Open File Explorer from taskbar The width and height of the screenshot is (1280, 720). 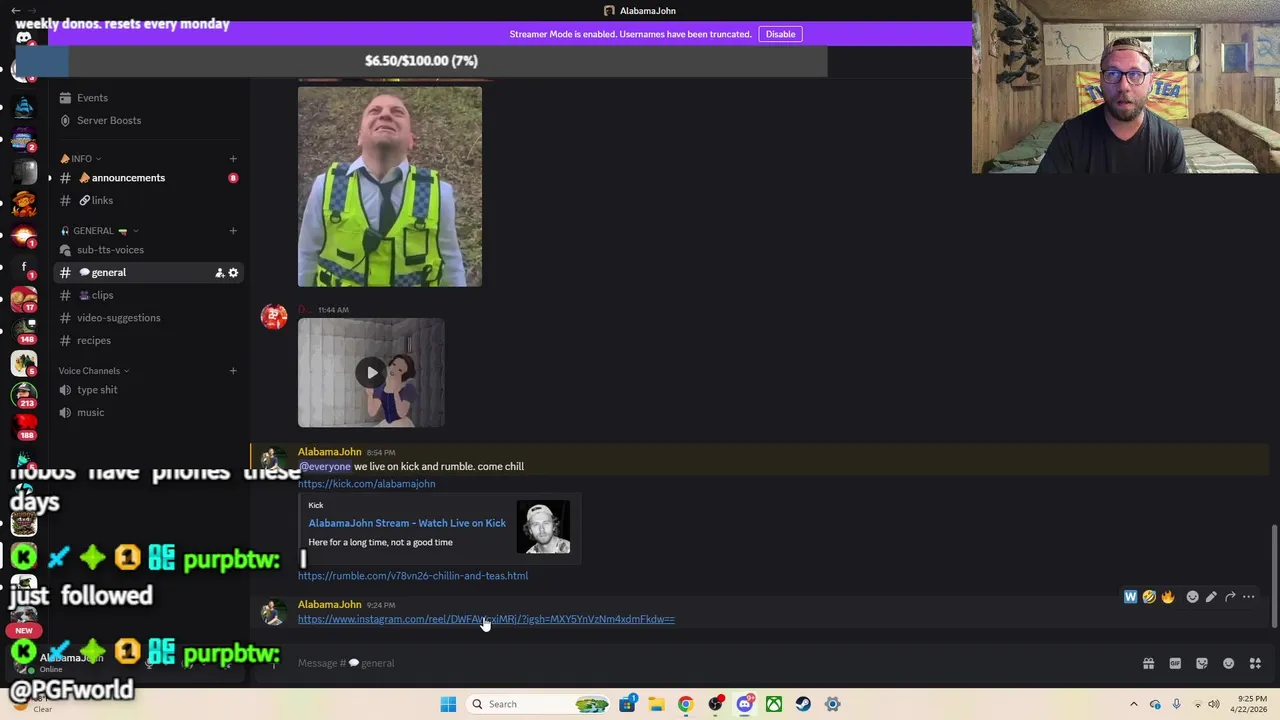[x=656, y=704]
